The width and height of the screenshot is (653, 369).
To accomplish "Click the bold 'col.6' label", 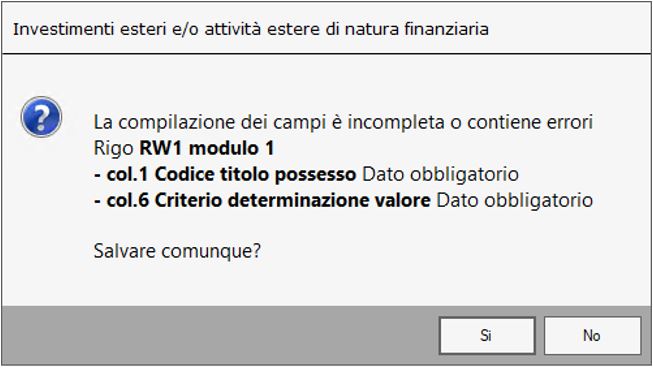I will point(127,200).
